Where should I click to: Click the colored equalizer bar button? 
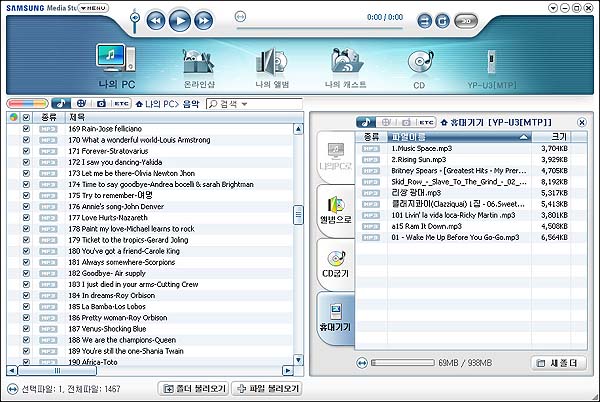pos(27,103)
